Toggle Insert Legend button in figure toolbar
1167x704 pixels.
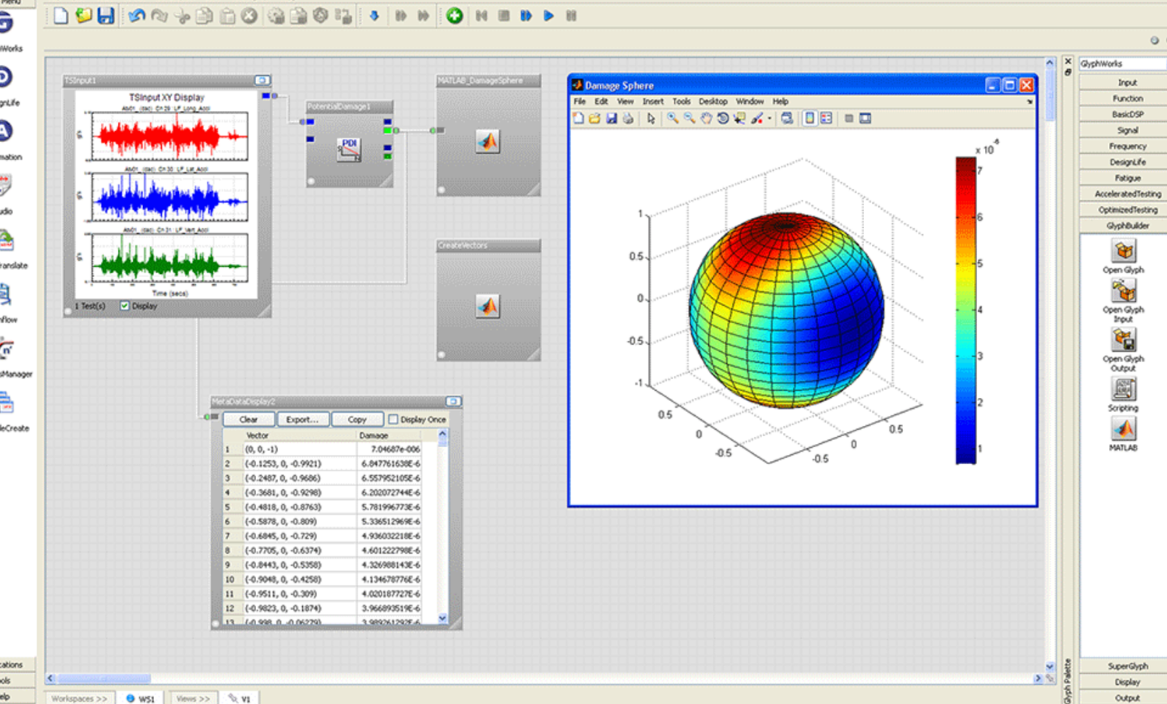pyautogui.click(x=826, y=118)
